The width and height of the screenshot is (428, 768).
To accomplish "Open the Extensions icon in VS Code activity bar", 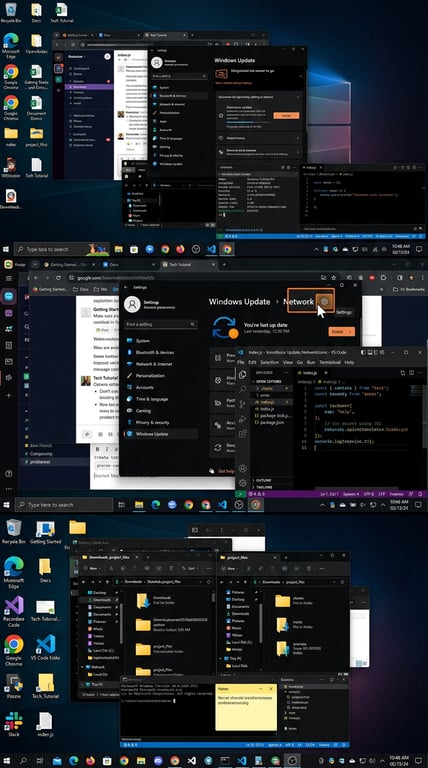I will [x=242, y=433].
